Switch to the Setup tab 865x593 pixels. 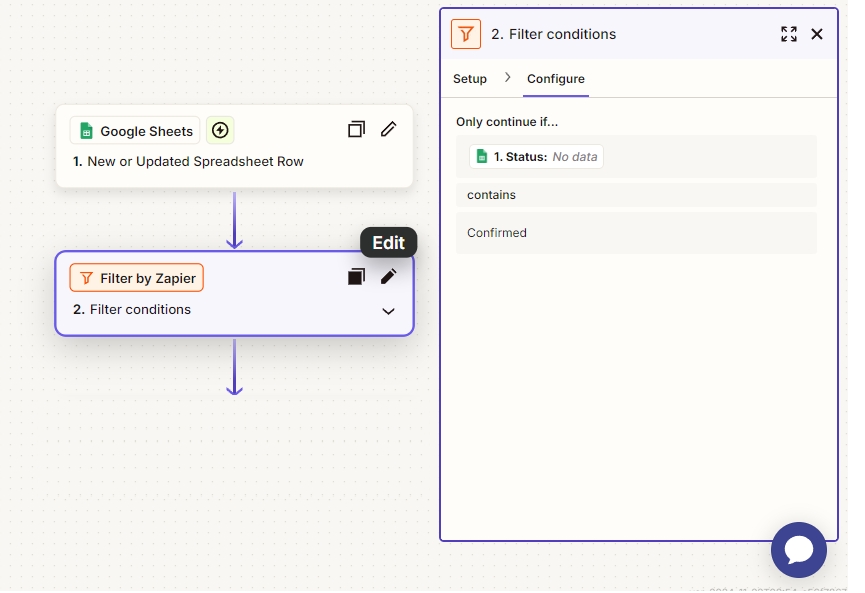click(x=470, y=79)
